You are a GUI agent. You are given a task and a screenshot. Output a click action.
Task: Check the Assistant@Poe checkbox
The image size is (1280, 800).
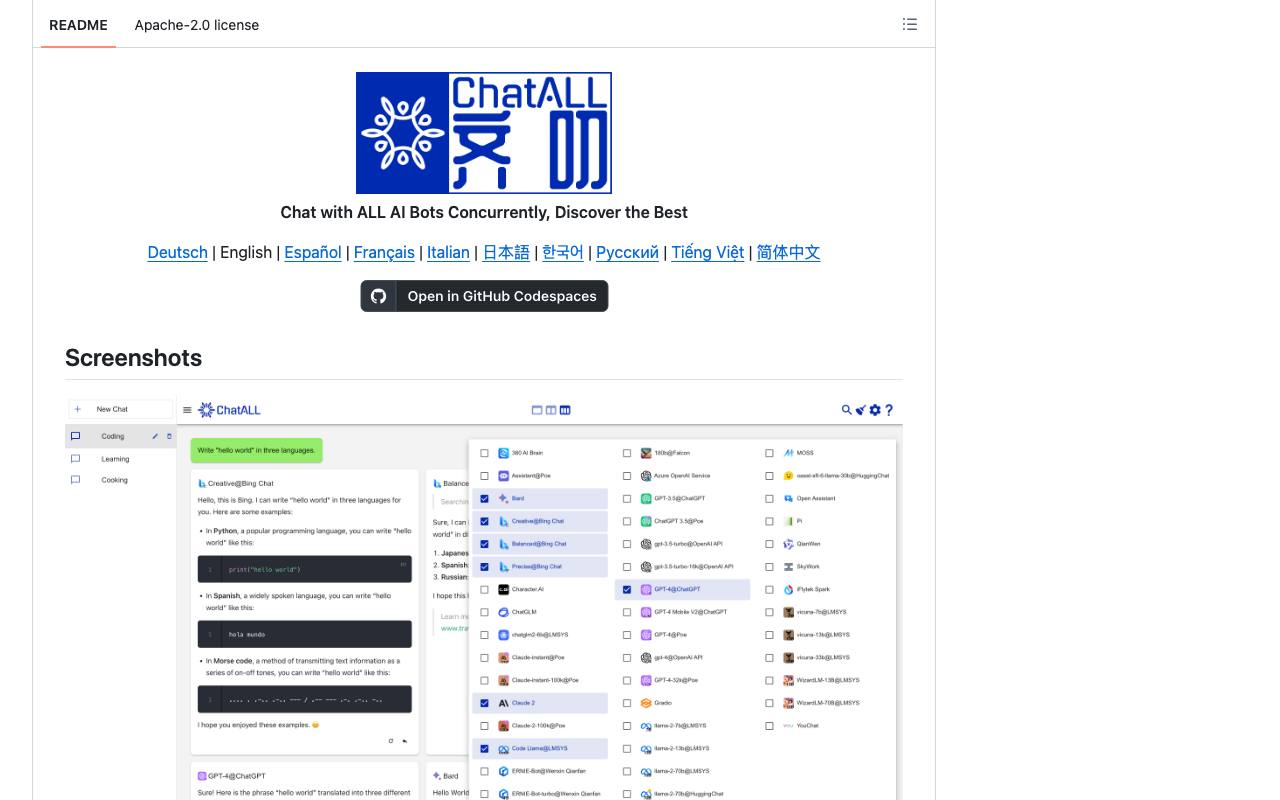485,476
